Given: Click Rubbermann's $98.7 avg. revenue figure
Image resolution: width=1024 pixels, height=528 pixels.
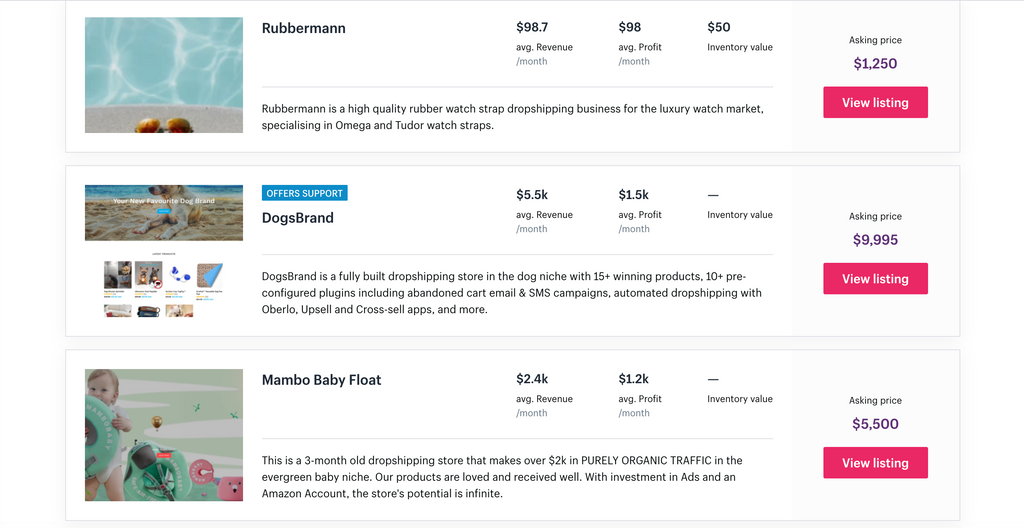Looking at the screenshot, I should click(x=532, y=27).
